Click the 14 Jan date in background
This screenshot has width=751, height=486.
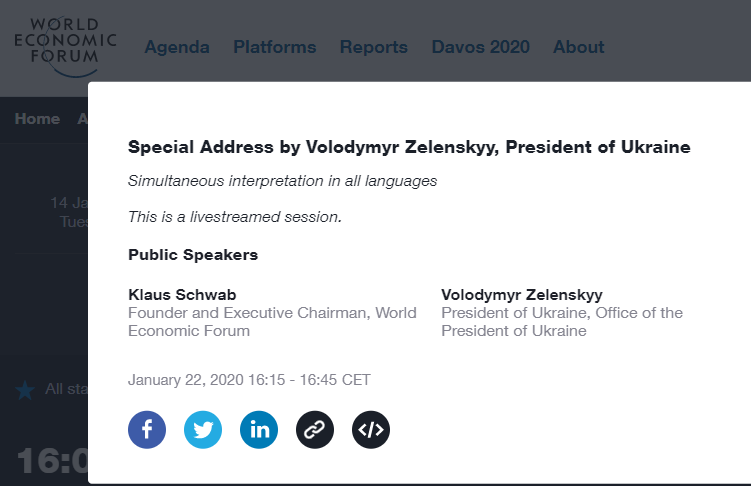point(69,203)
